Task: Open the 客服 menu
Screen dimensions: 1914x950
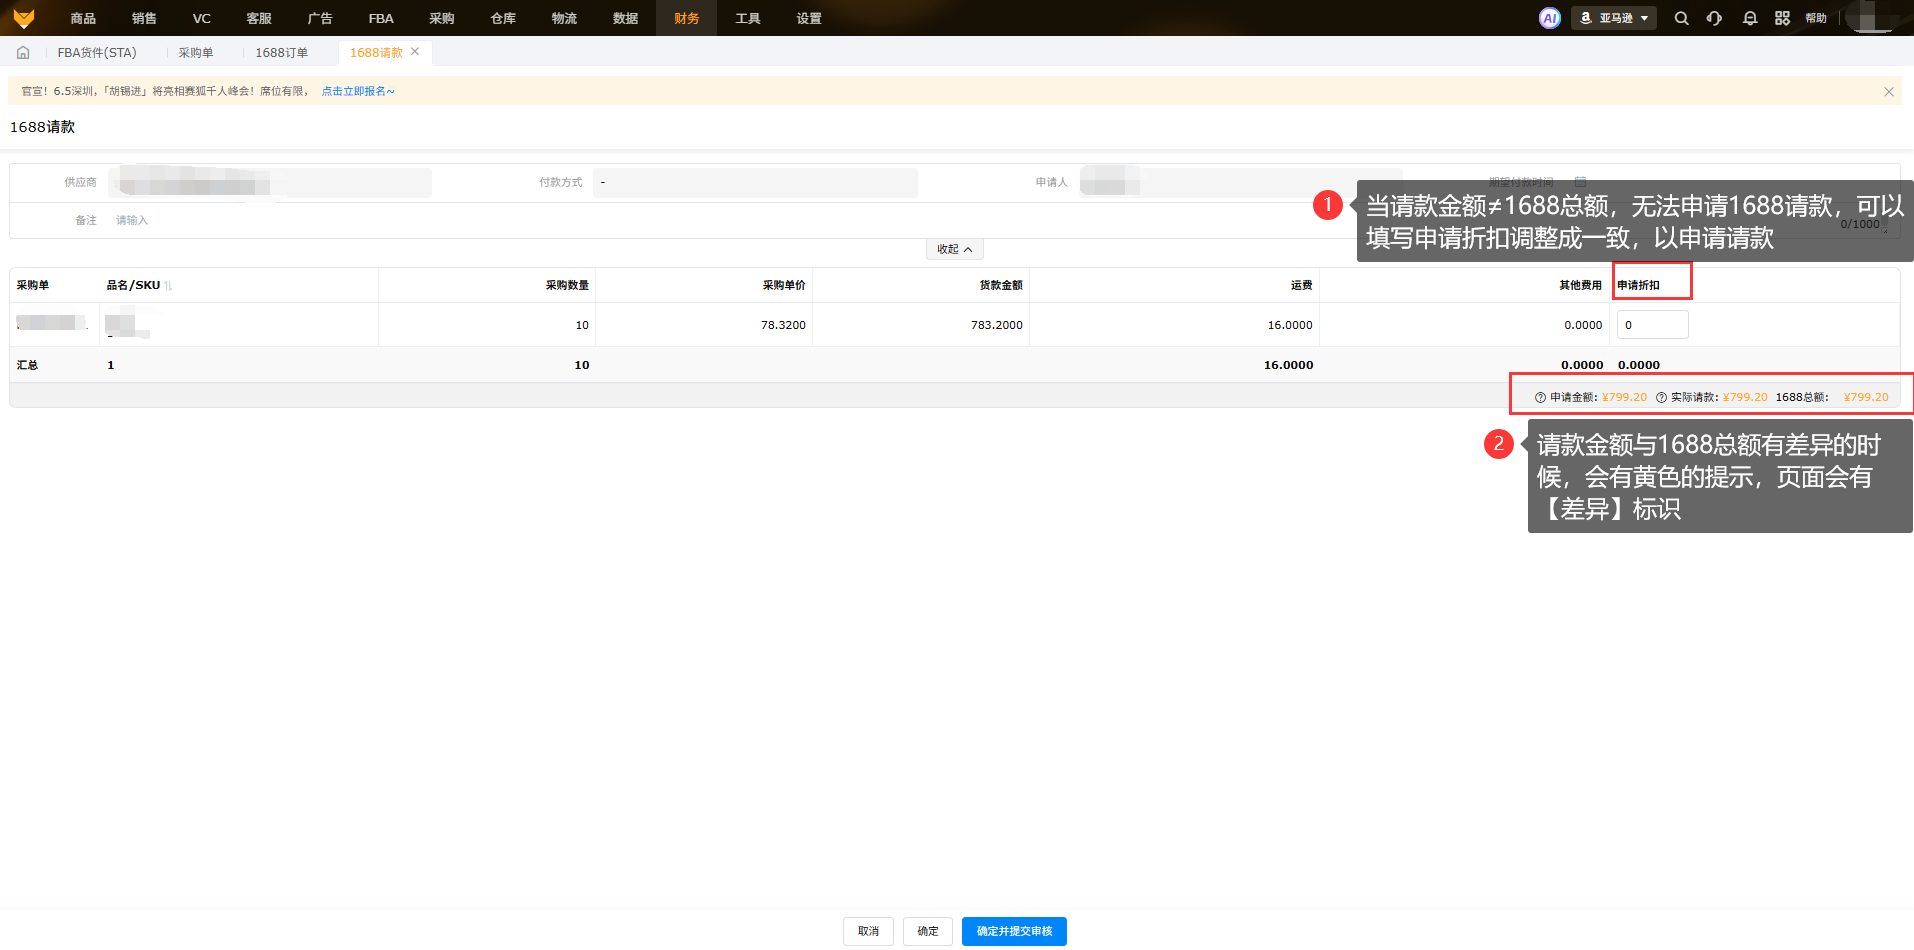Action: tap(259, 18)
